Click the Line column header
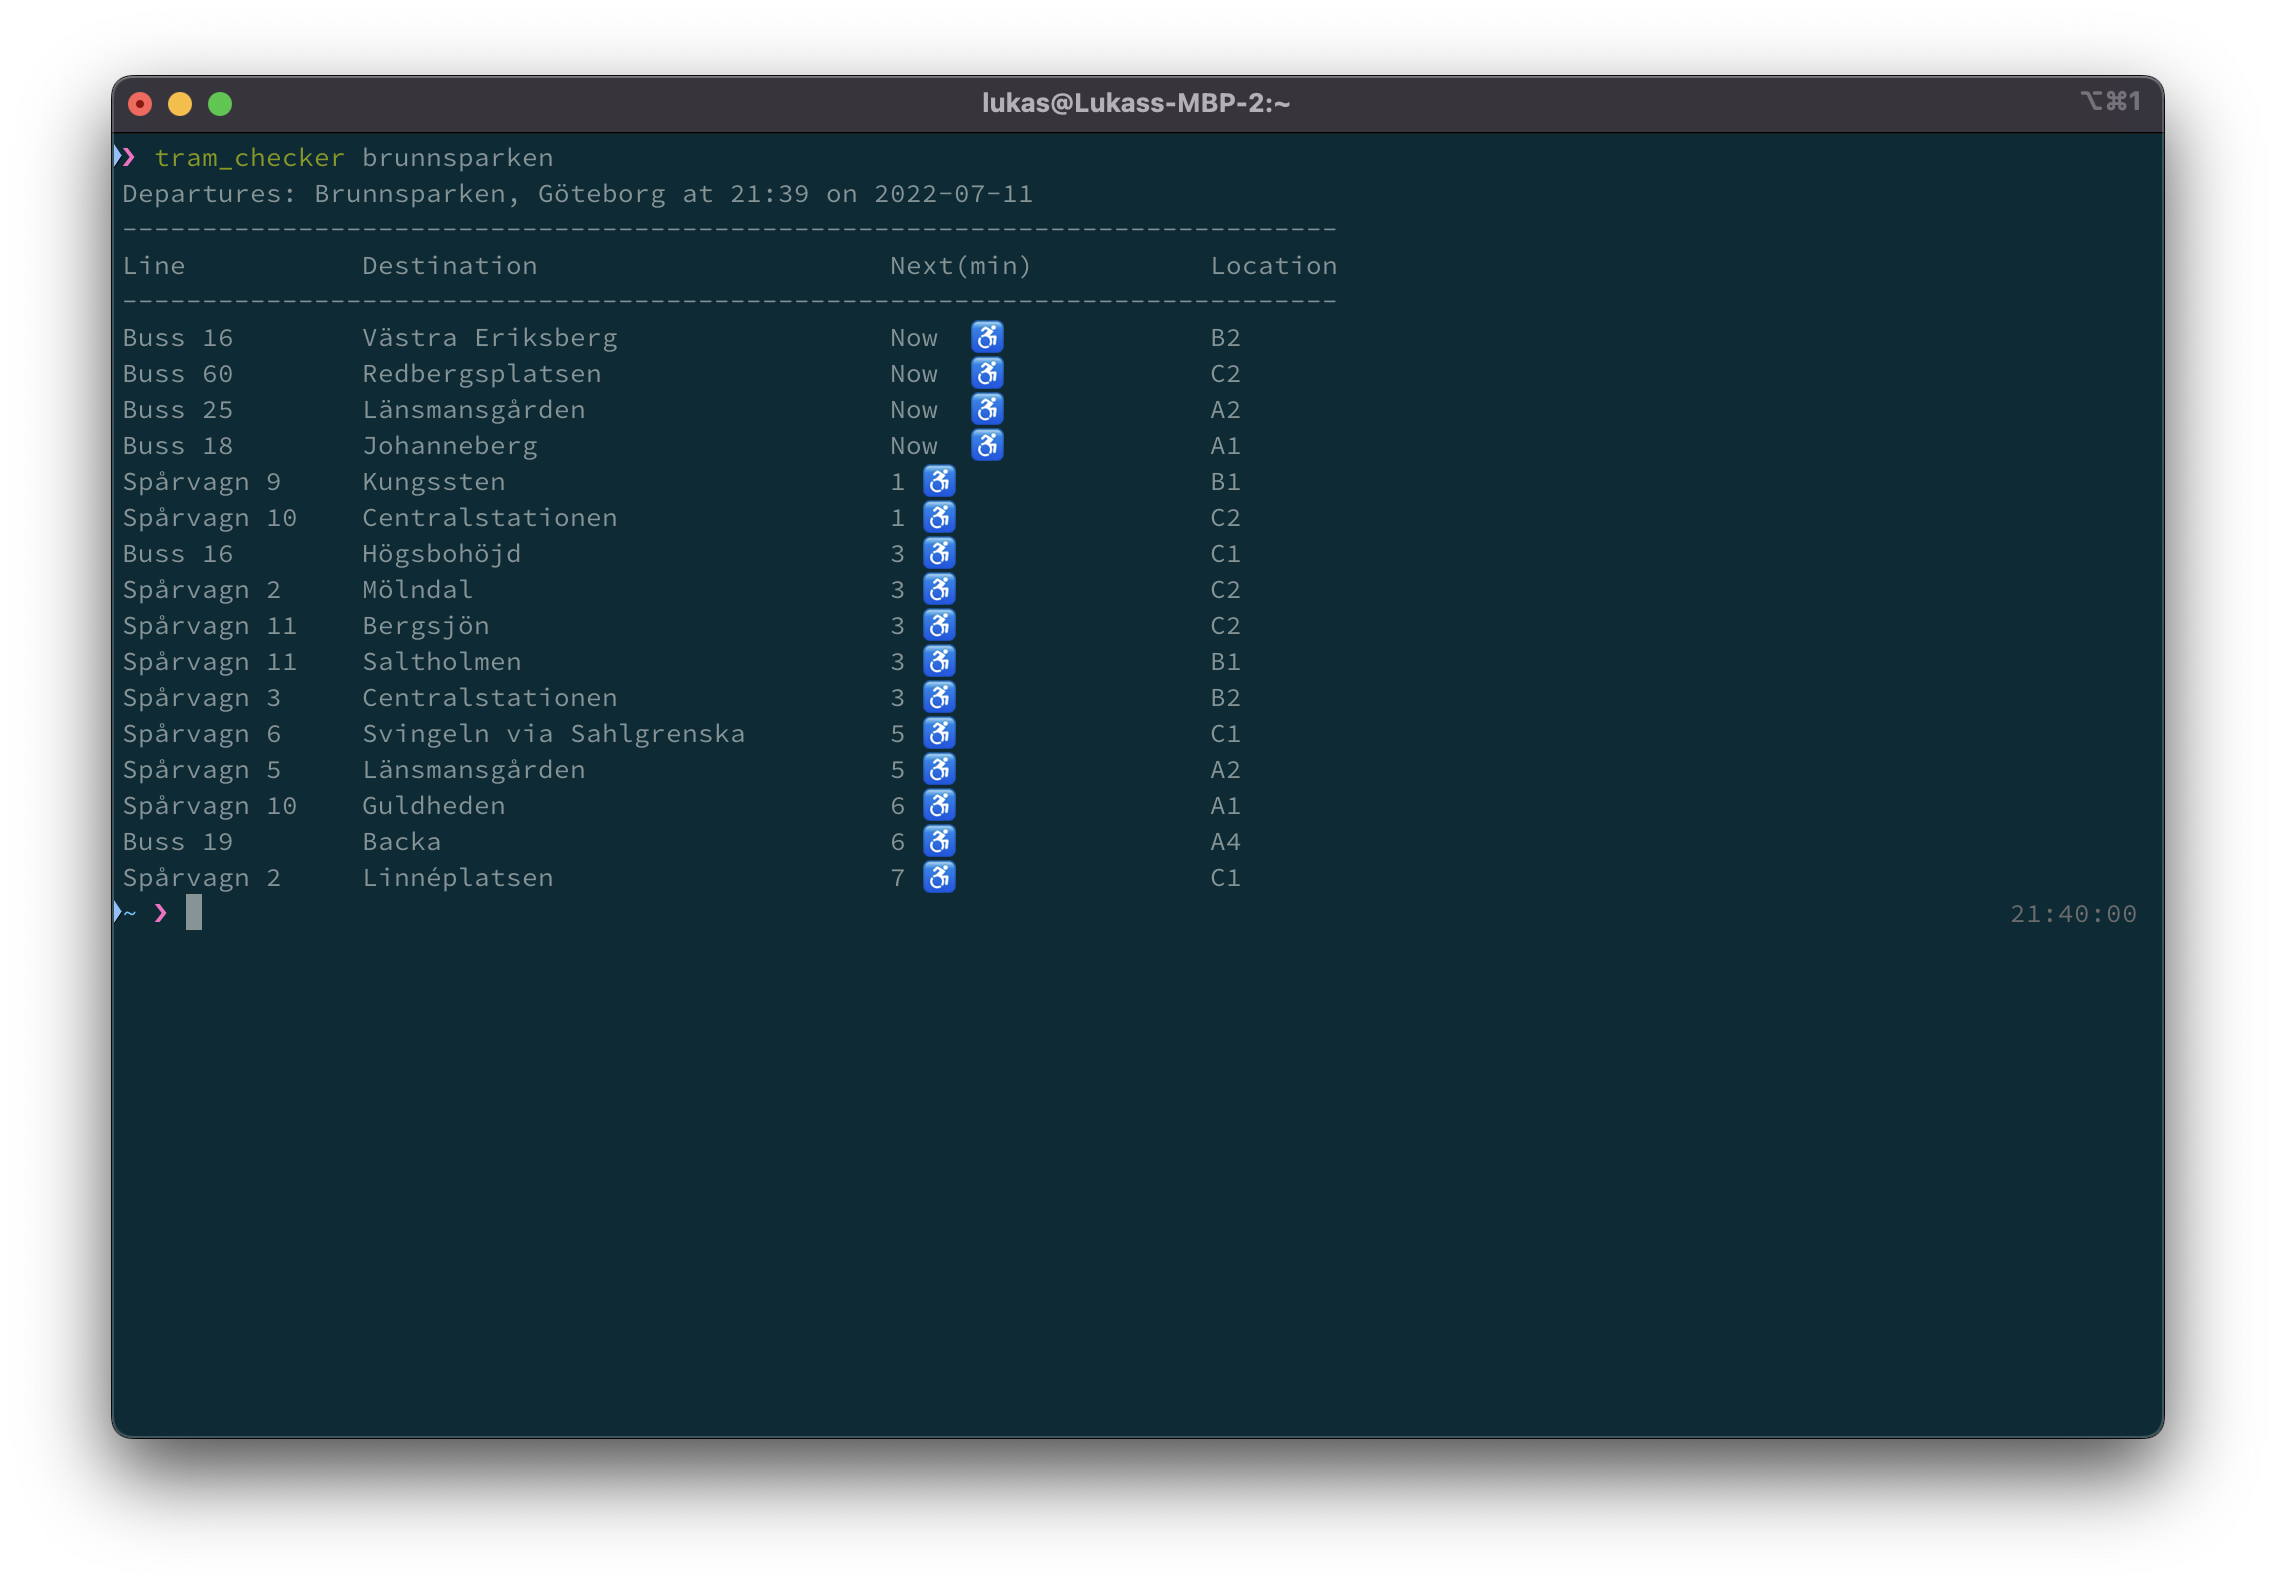Screen dimensions: 2276x1586 [x=154, y=266]
